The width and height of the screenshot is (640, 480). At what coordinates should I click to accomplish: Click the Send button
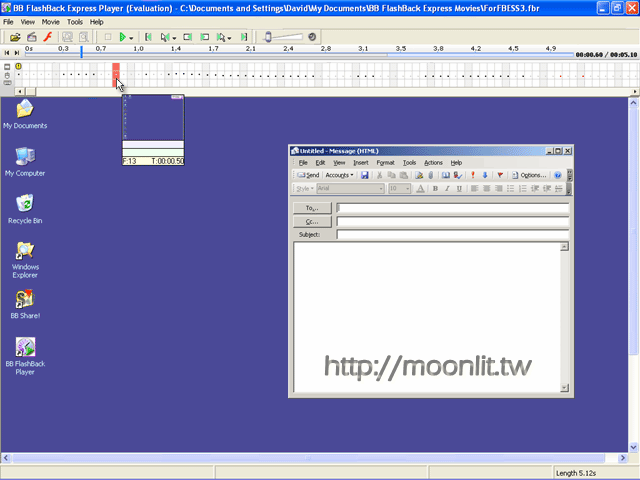tap(308, 175)
